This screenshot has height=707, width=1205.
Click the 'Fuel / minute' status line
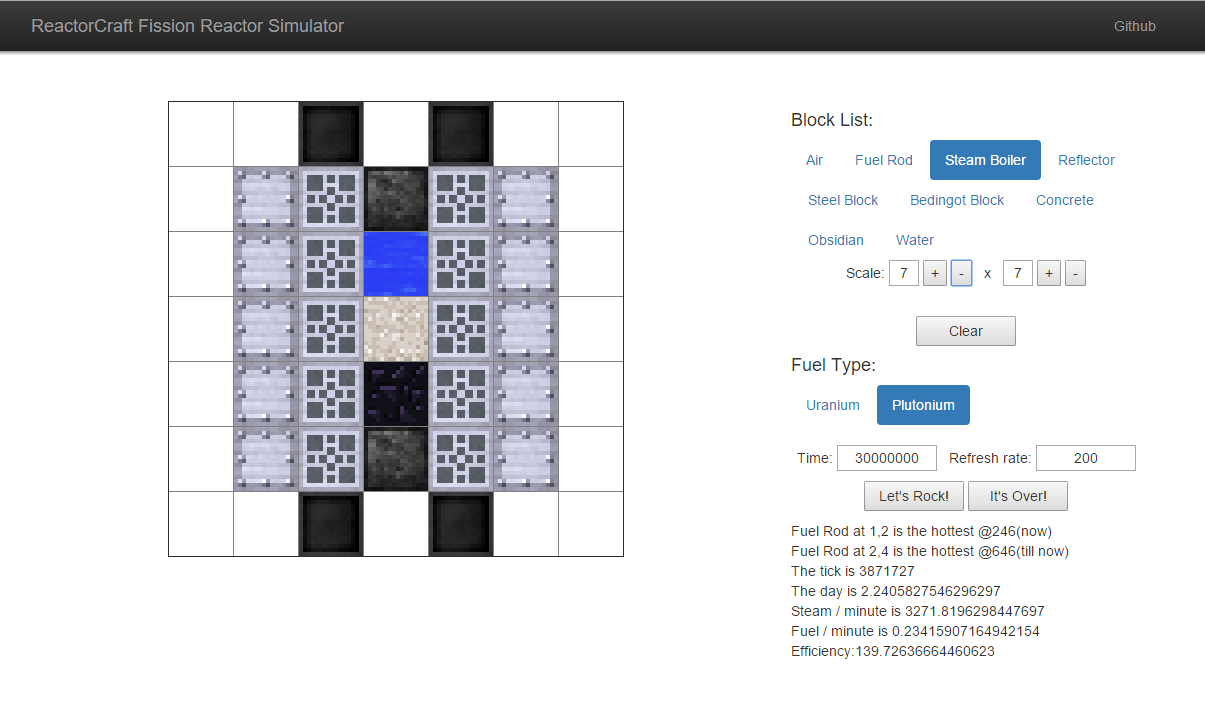[x=915, y=631]
